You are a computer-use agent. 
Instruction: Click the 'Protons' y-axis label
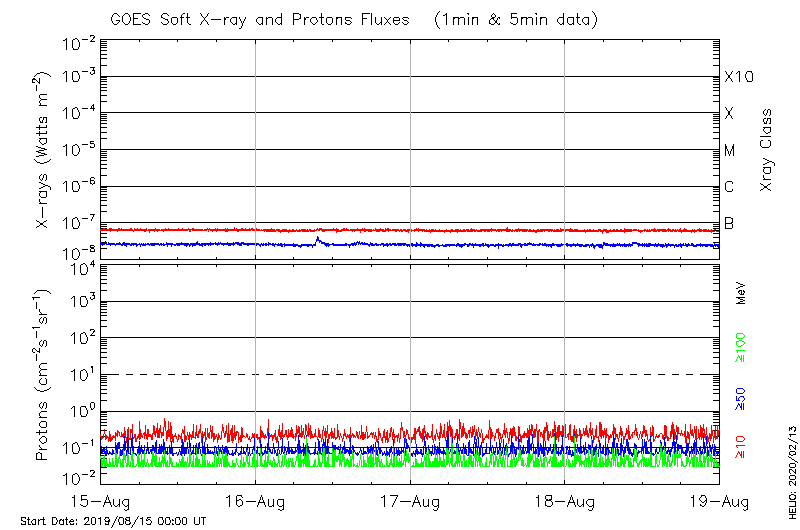point(44,375)
